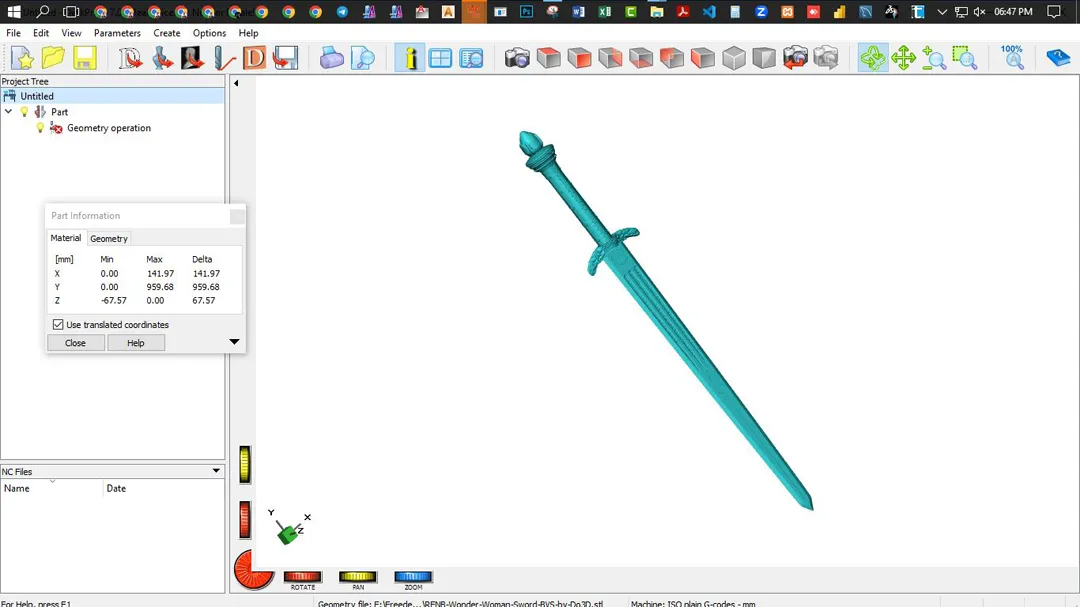Click the blue ZOOM thumbwheel at bottom

coord(413,577)
